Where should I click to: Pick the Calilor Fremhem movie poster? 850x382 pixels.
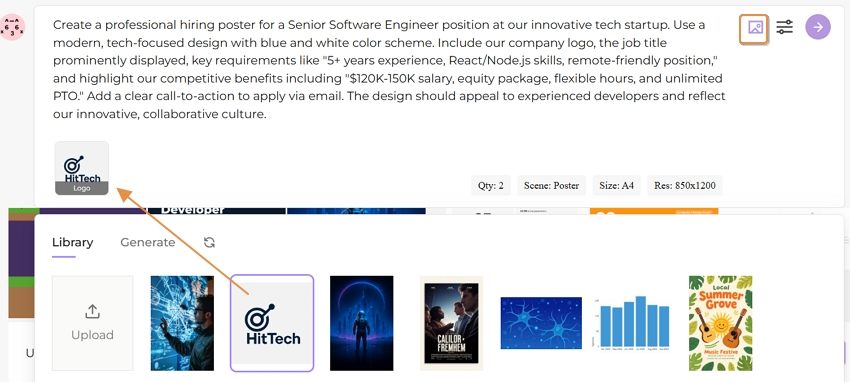coord(451,323)
